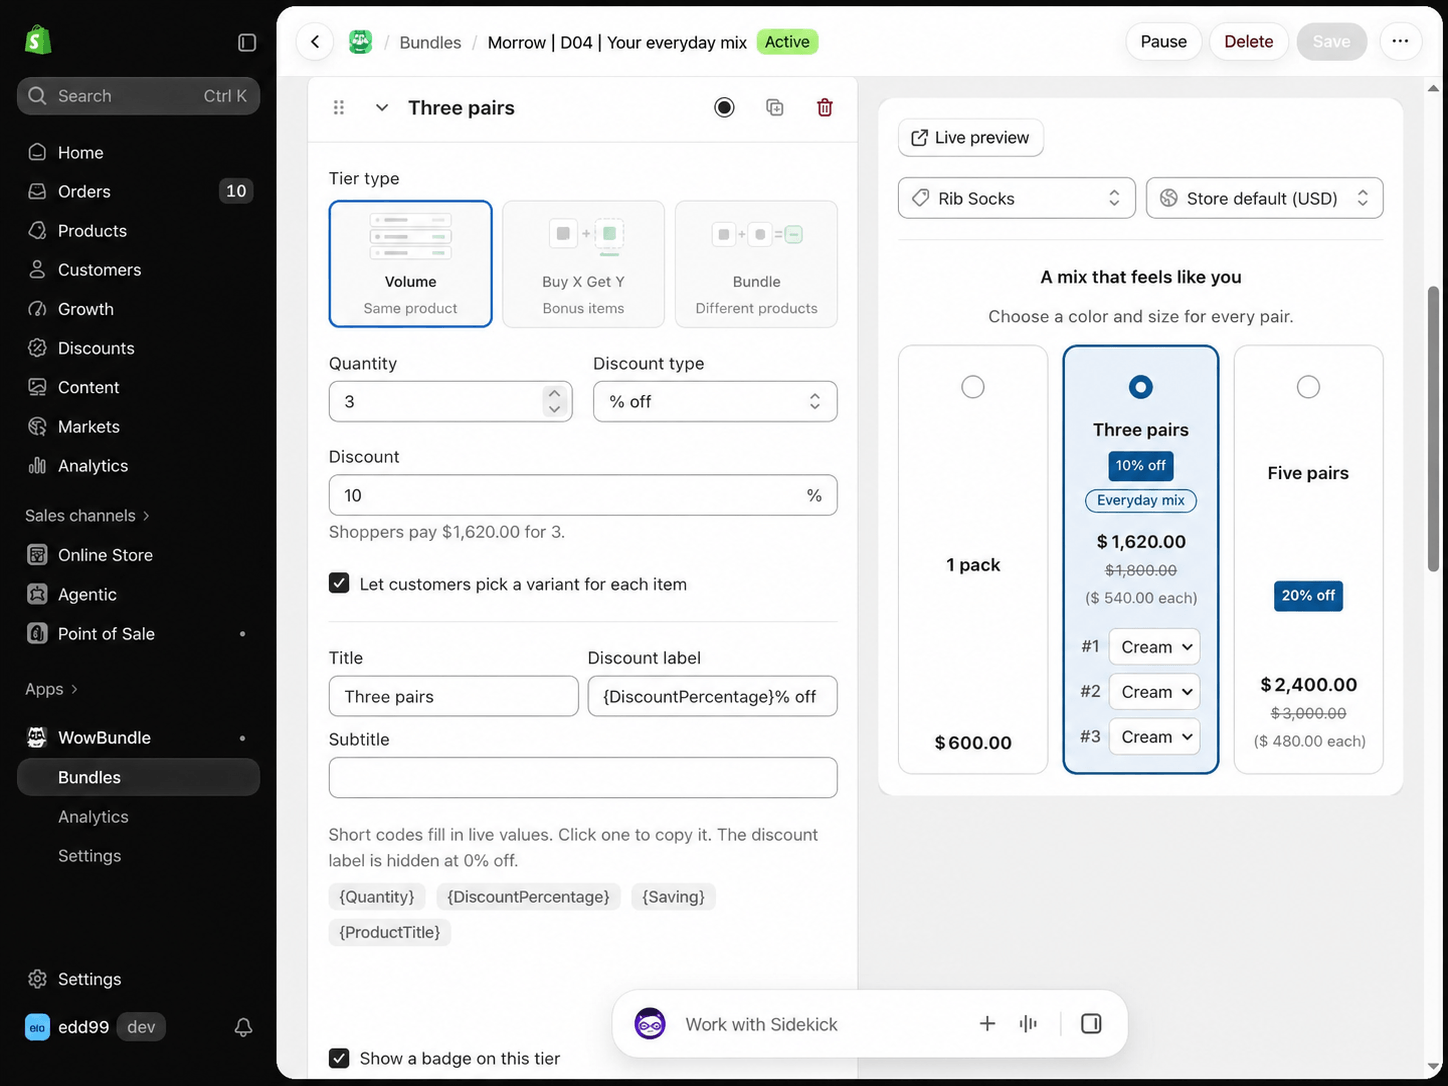The image size is (1448, 1086).
Task: Open Discounts in the sidebar
Action: tap(138, 348)
